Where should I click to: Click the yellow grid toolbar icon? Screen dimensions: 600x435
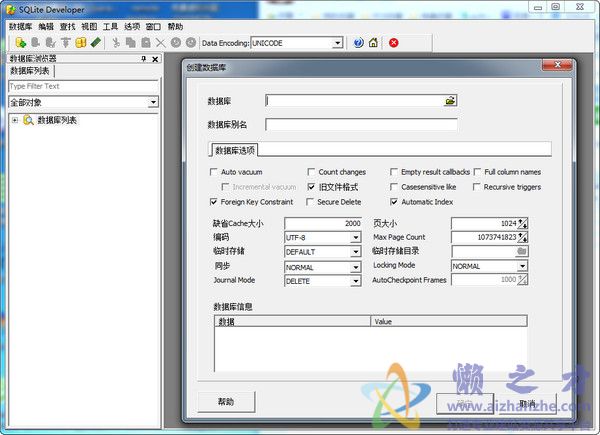coord(80,42)
